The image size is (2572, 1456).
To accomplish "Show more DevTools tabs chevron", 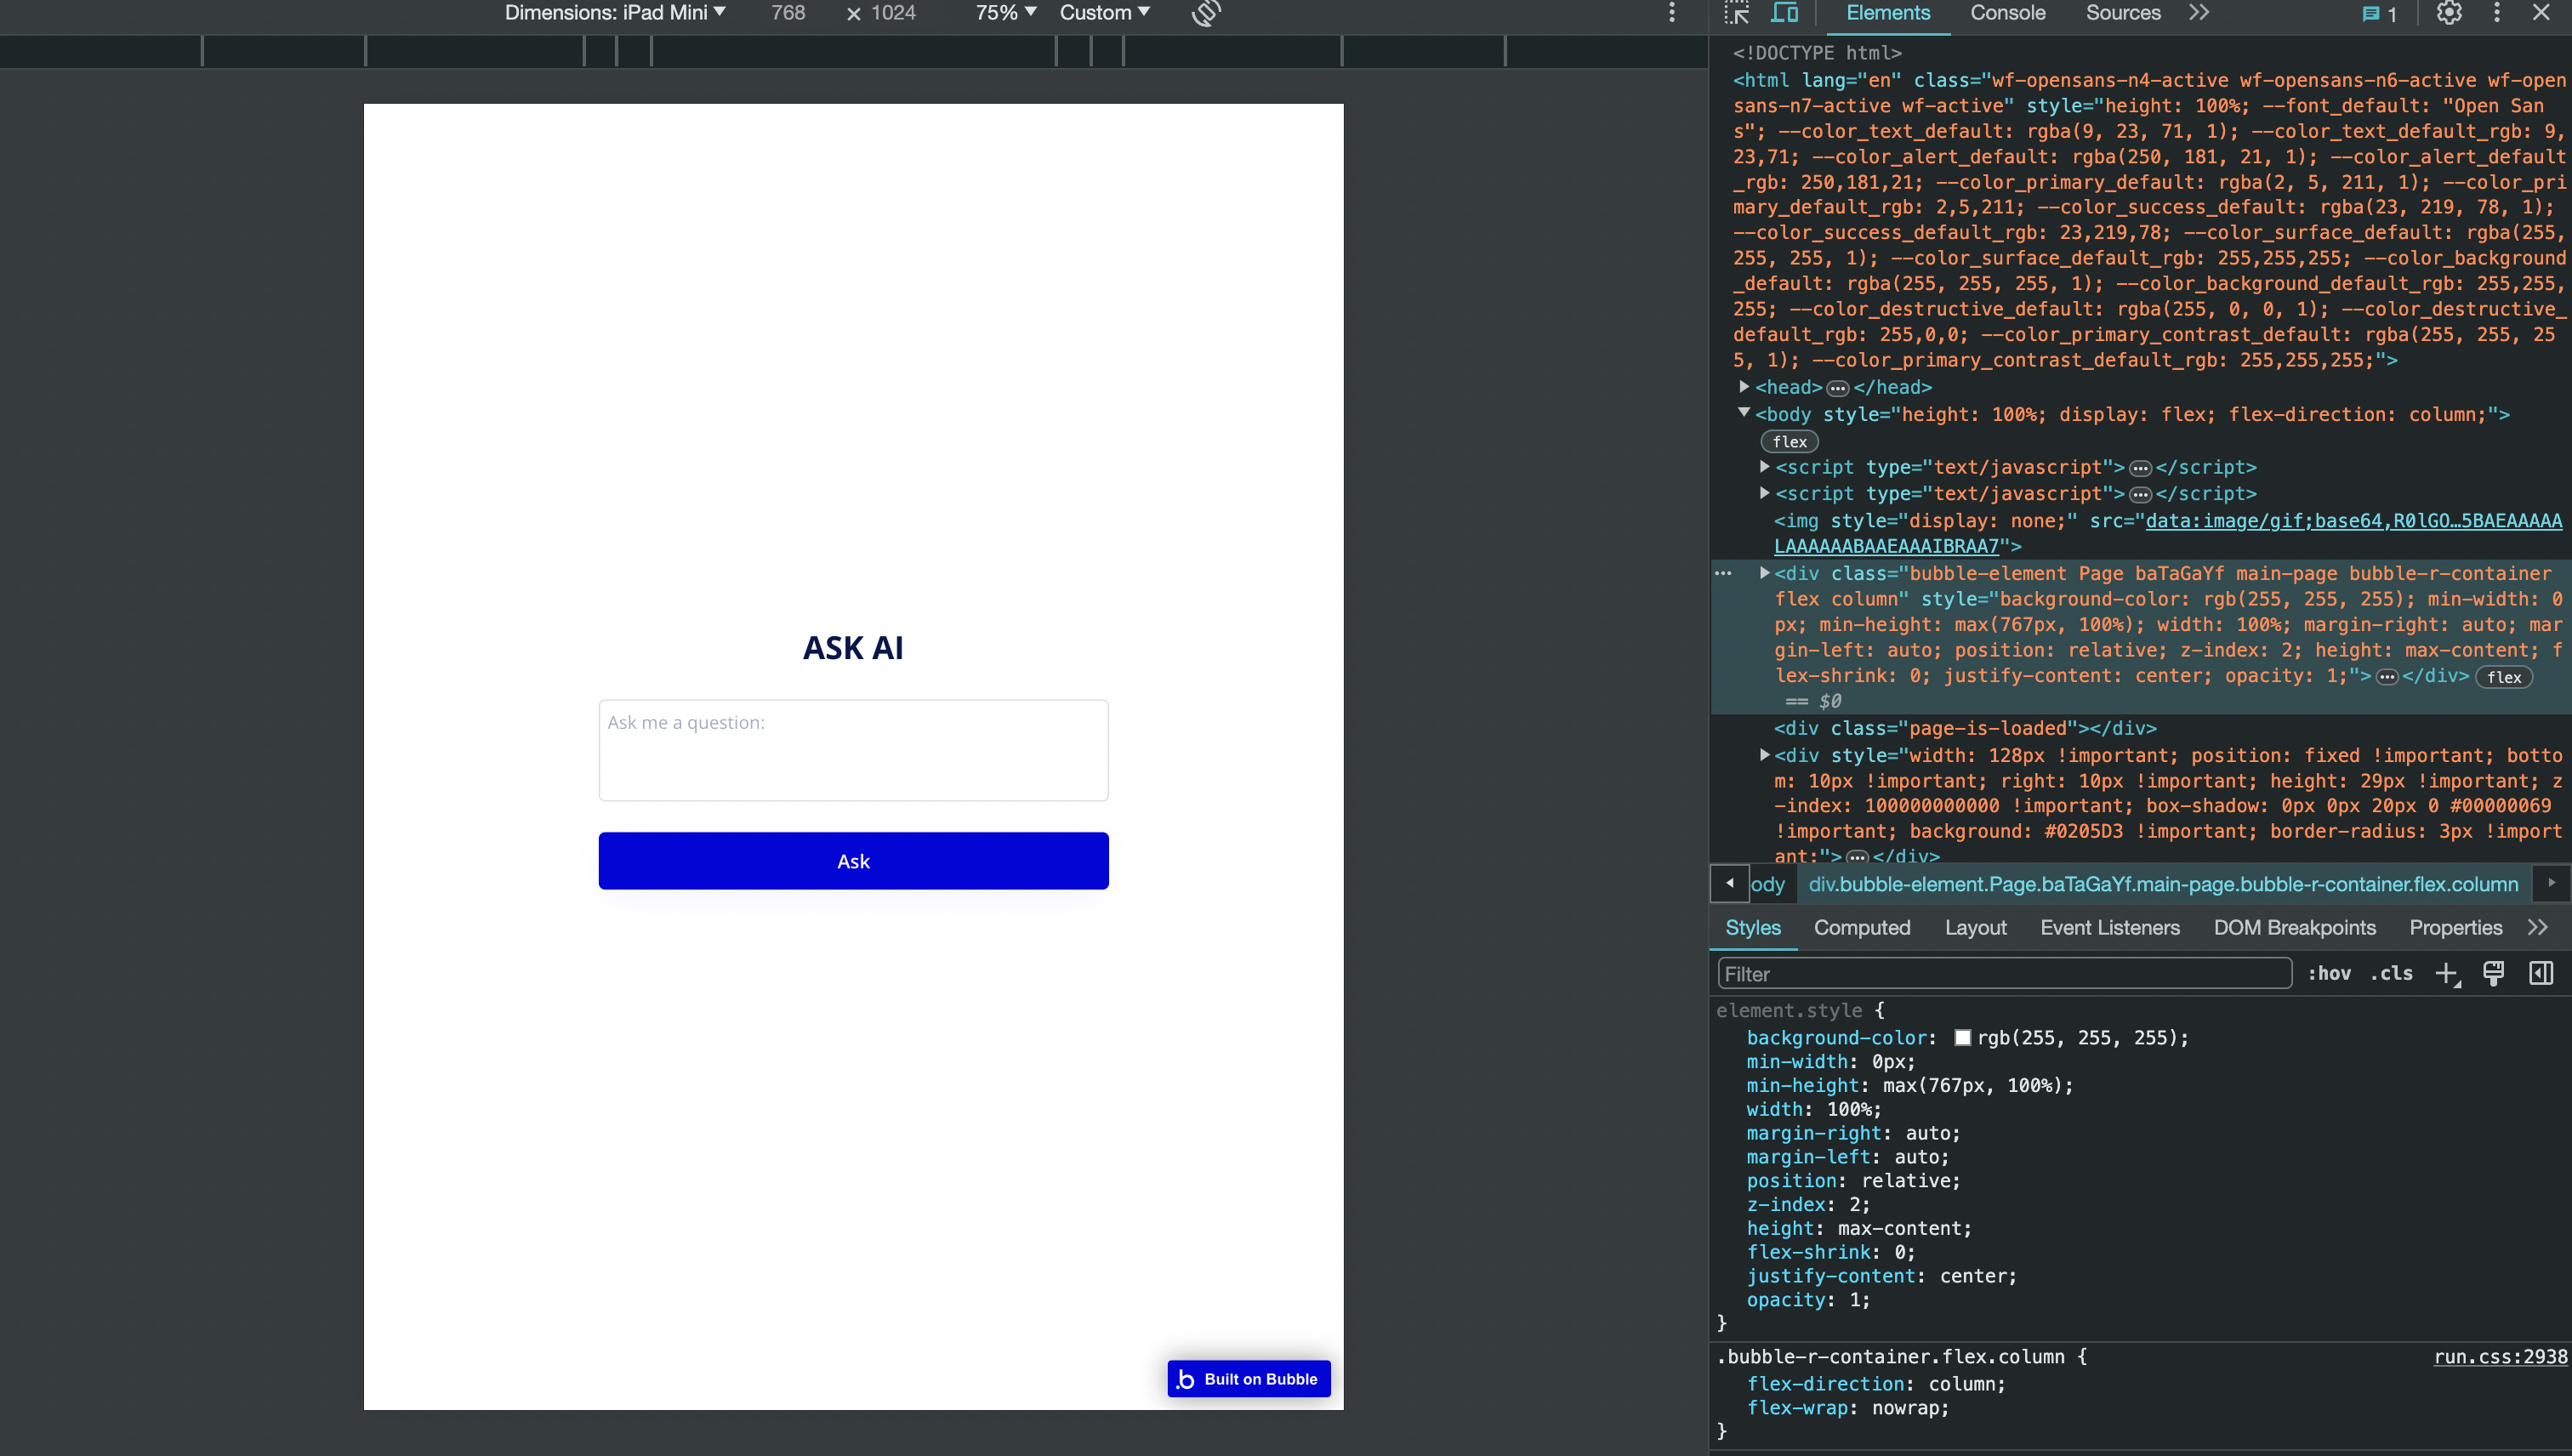I will point(2199,13).
